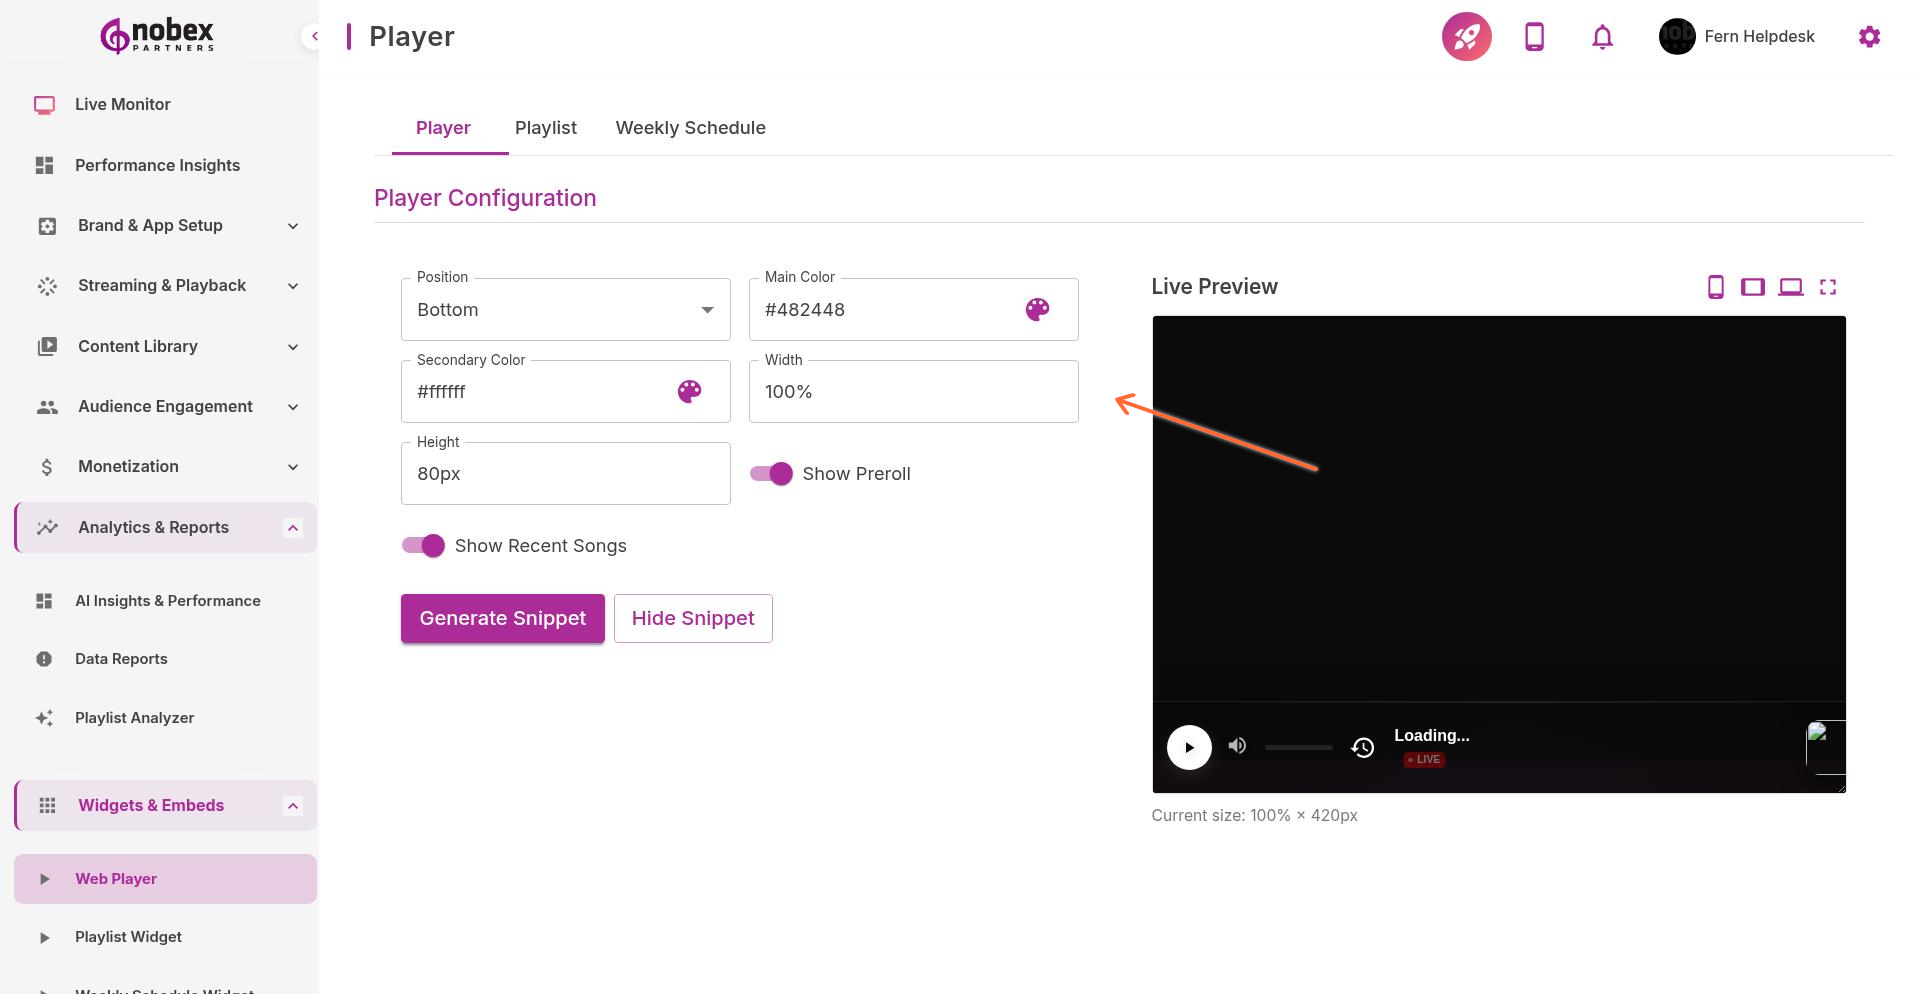Click the Generate Snippet button

tap(502, 618)
